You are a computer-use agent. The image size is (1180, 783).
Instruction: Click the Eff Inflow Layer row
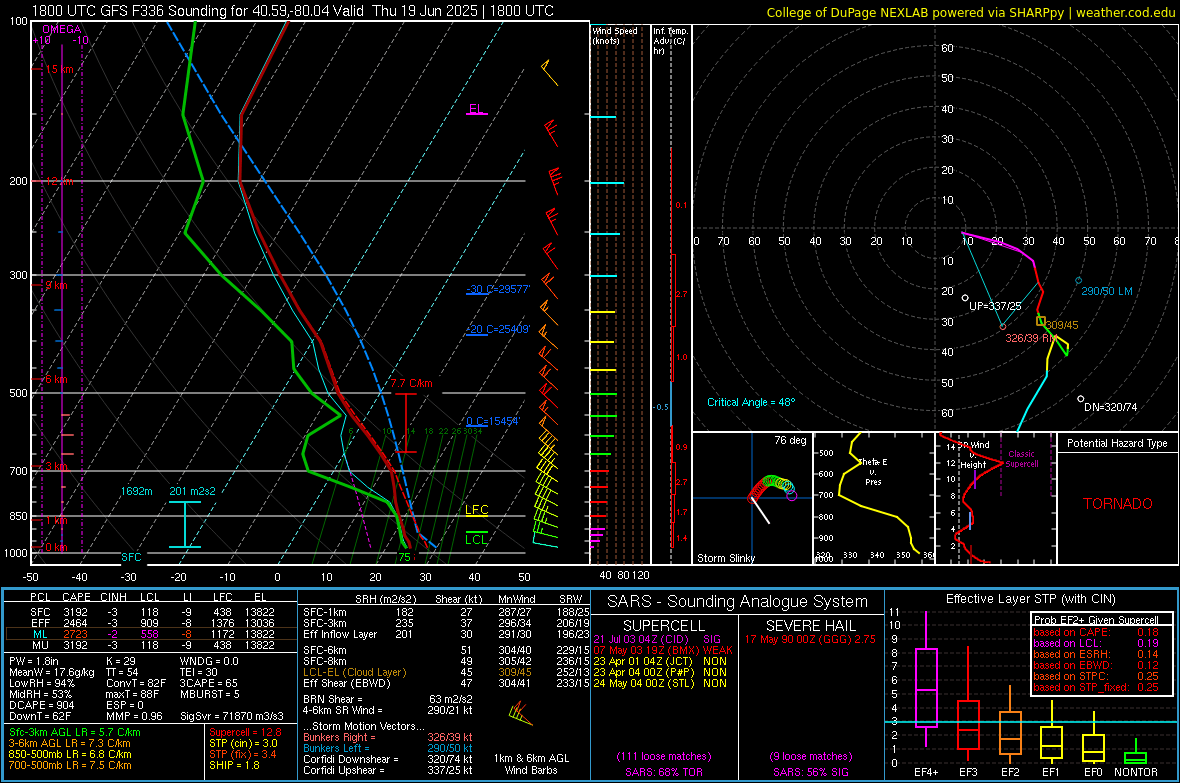pyautogui.click(x=447, y=634)
